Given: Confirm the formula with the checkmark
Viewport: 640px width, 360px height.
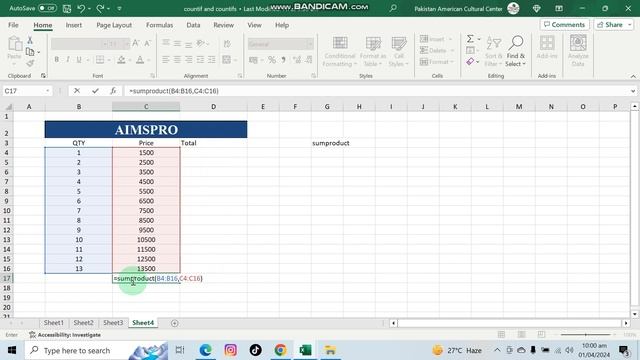Looking at the screenshot, I should [x=95, y=91].
